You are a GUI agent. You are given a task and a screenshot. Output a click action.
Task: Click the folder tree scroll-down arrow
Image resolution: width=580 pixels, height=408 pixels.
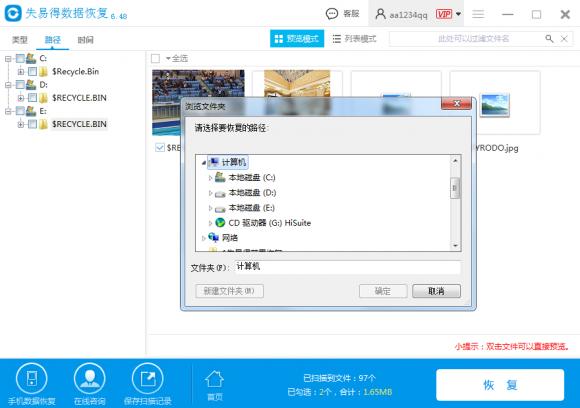tap(455, 245)
